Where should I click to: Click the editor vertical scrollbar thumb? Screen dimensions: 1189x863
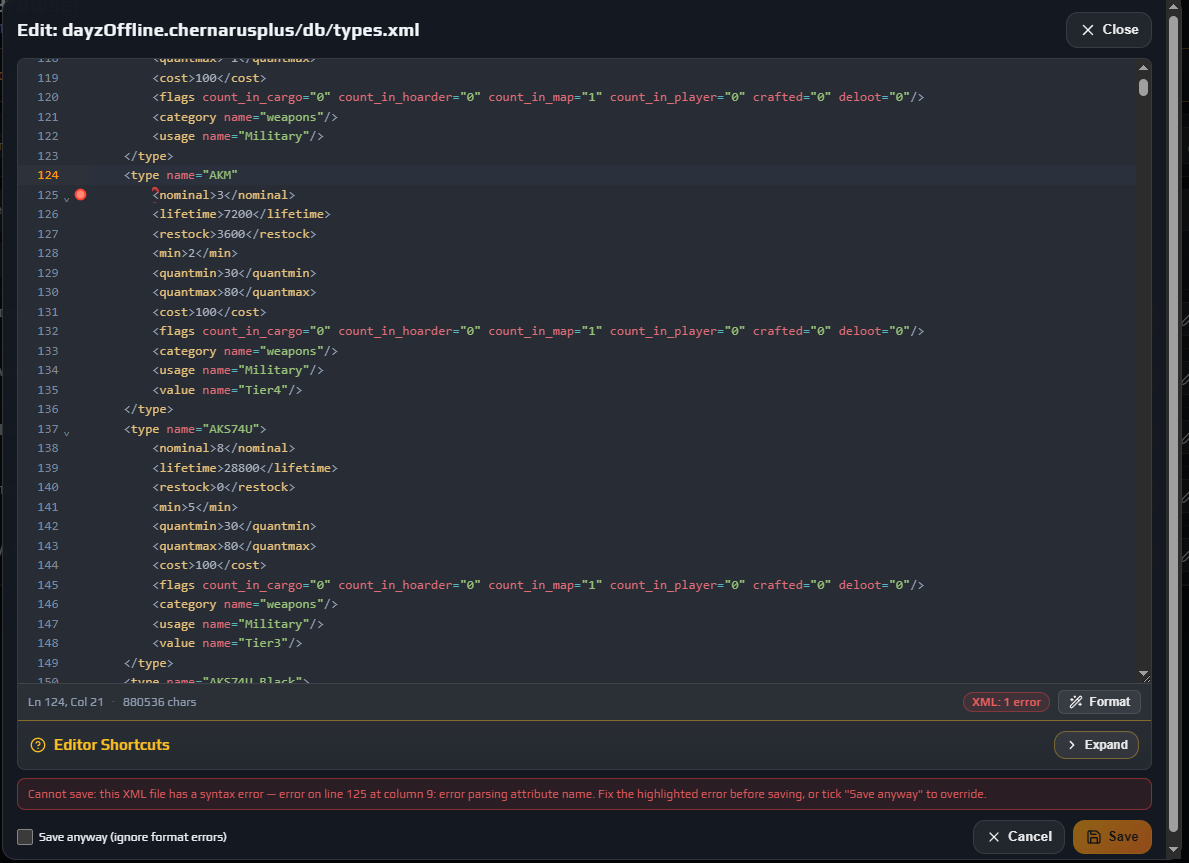(x=1143, y=87)
